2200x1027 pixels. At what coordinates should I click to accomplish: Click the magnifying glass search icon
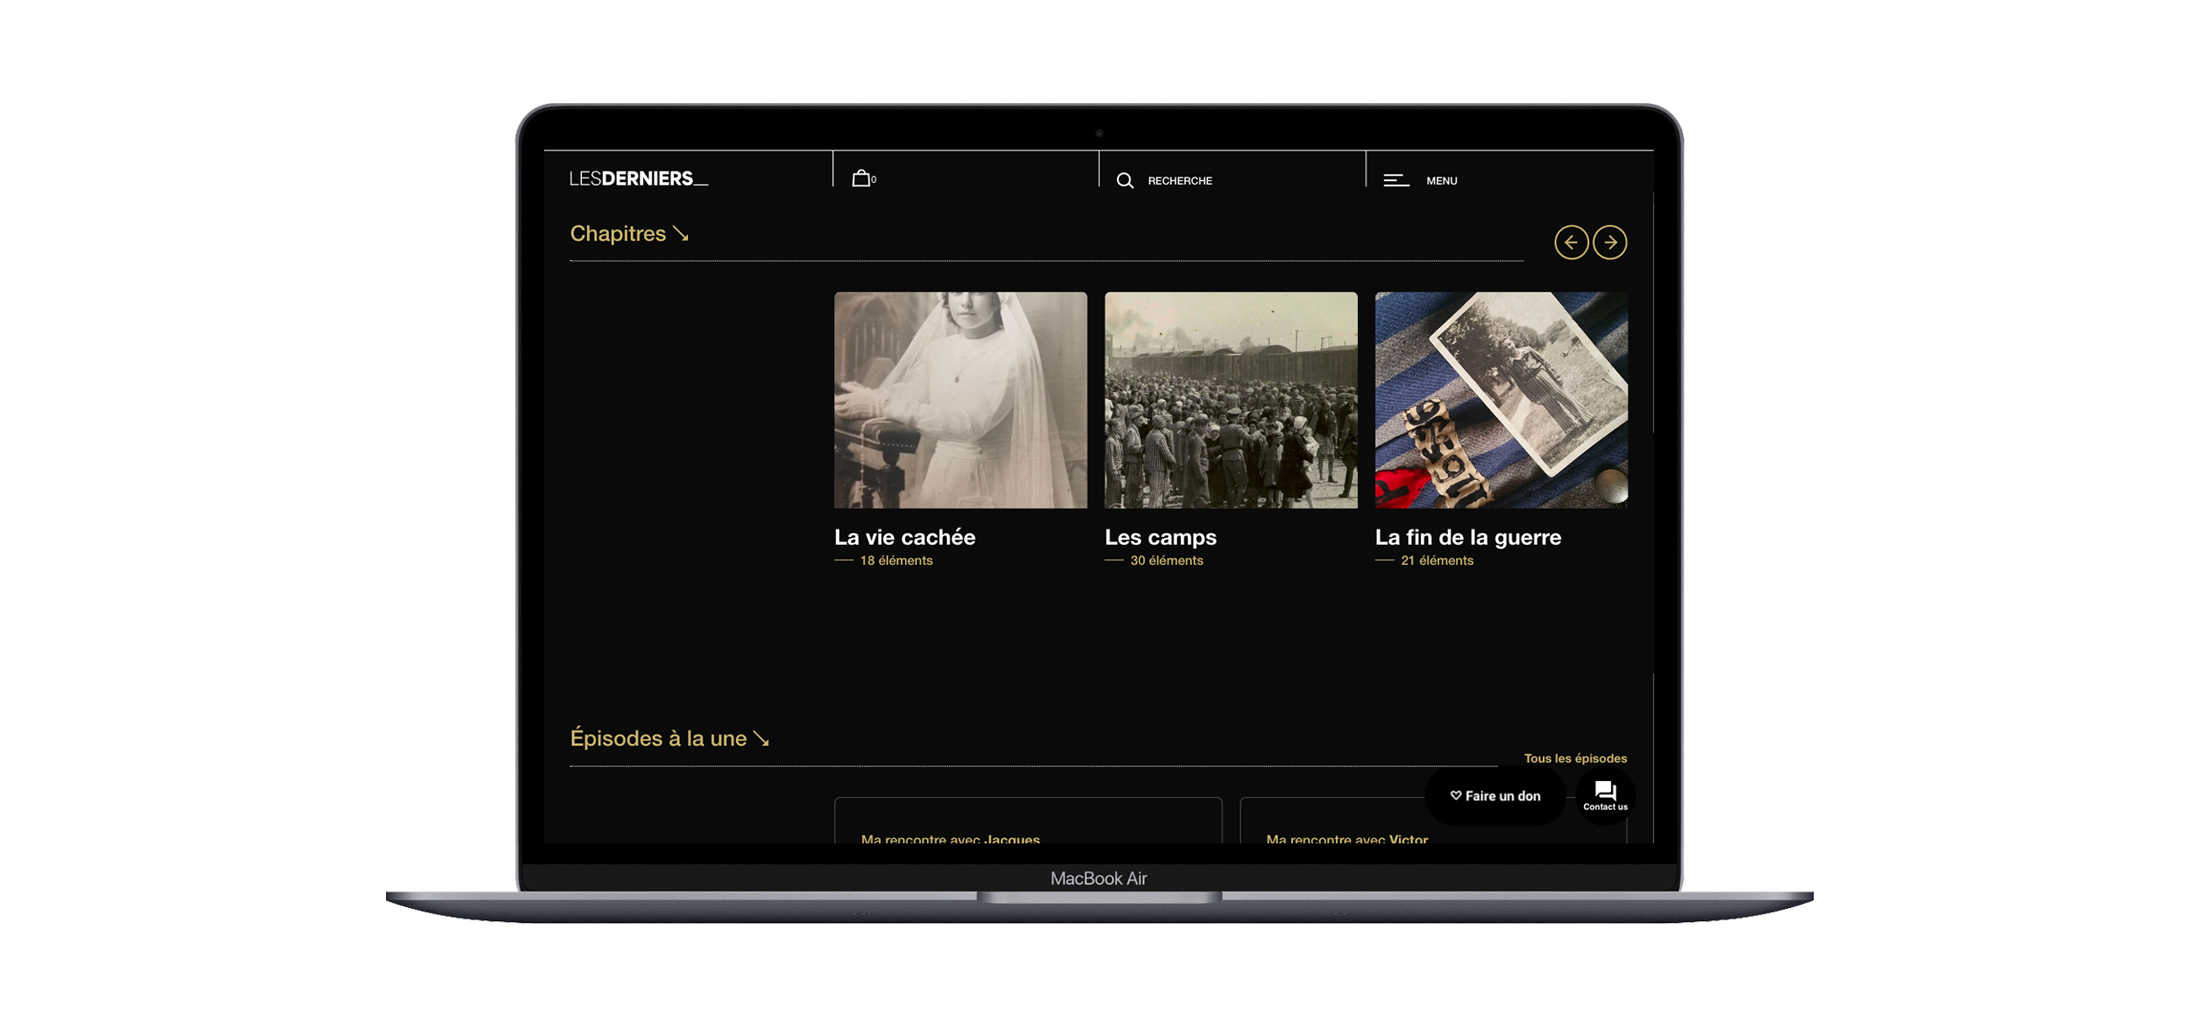[1125, 181]
